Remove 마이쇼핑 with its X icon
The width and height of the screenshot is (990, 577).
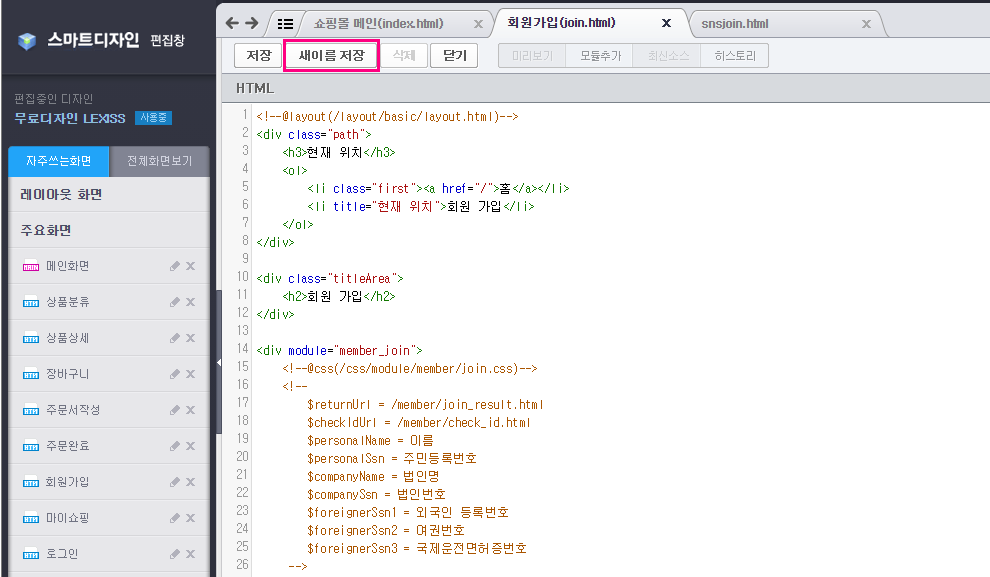(x=190, y=518)
